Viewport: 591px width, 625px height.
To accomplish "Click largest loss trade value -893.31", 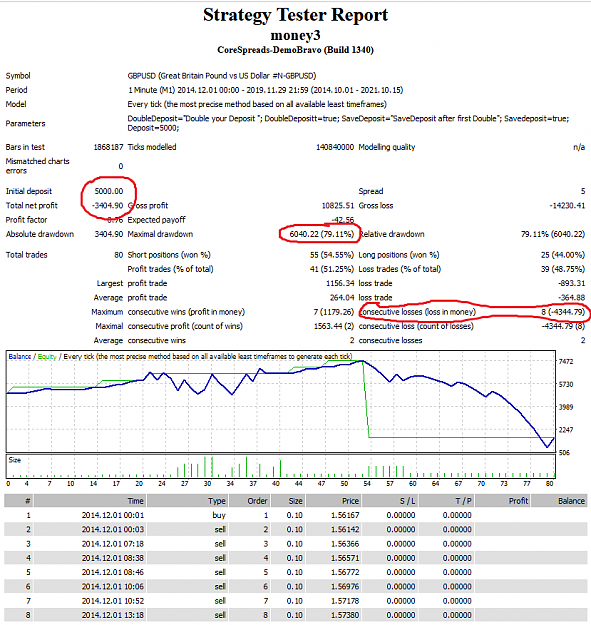I will click(x=571, y=283).
